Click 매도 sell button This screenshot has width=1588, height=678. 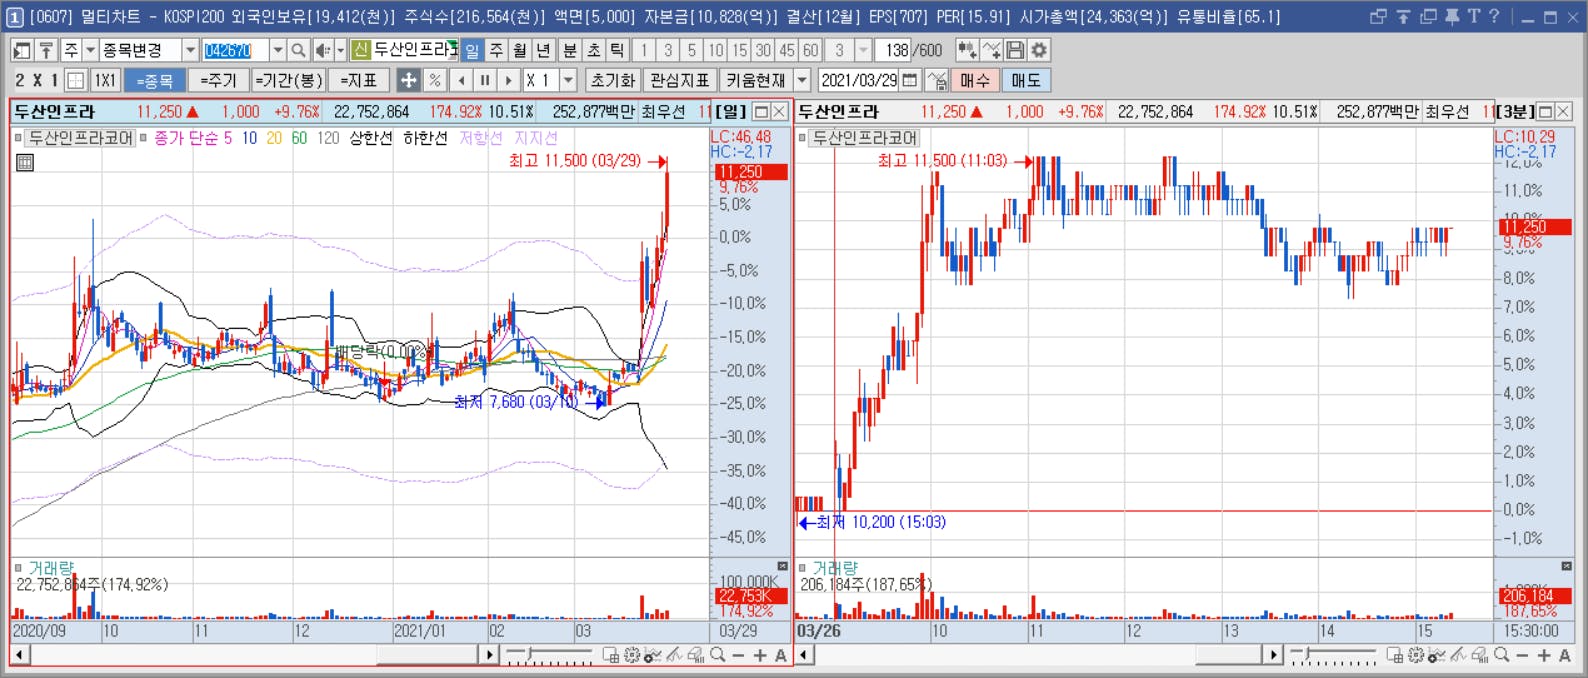[1025, 80]
